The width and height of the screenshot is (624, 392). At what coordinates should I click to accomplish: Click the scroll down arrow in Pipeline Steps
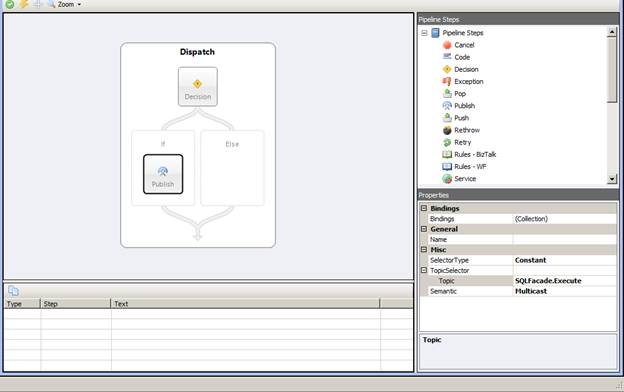tap(612, 179)
